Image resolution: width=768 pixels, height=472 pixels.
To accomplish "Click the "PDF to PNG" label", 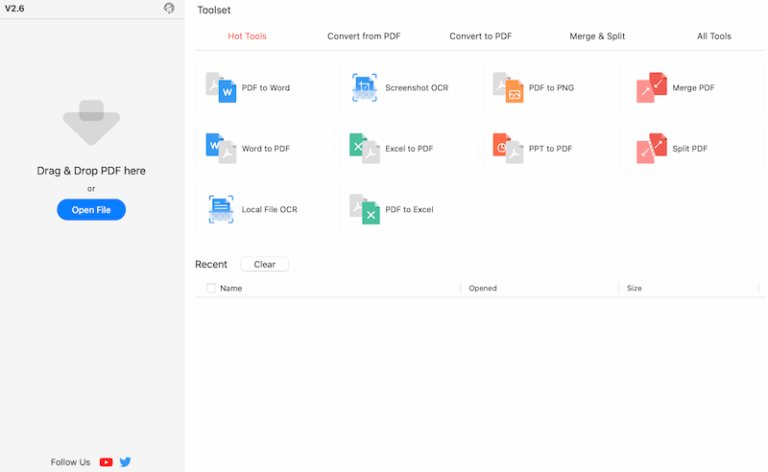I will pyautogui.click(x=551, y=88).
